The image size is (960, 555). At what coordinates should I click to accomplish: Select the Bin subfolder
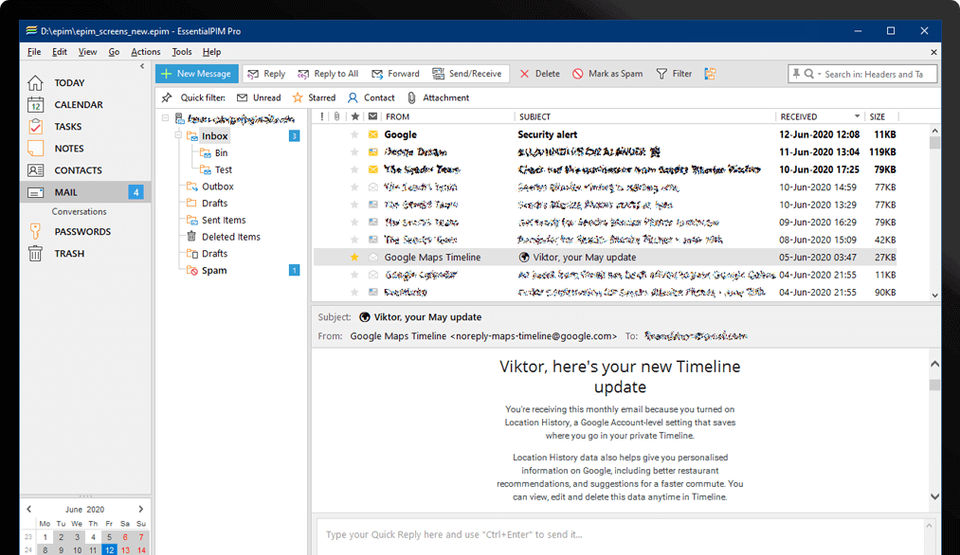pyautogui.click(x=221, y=153)
